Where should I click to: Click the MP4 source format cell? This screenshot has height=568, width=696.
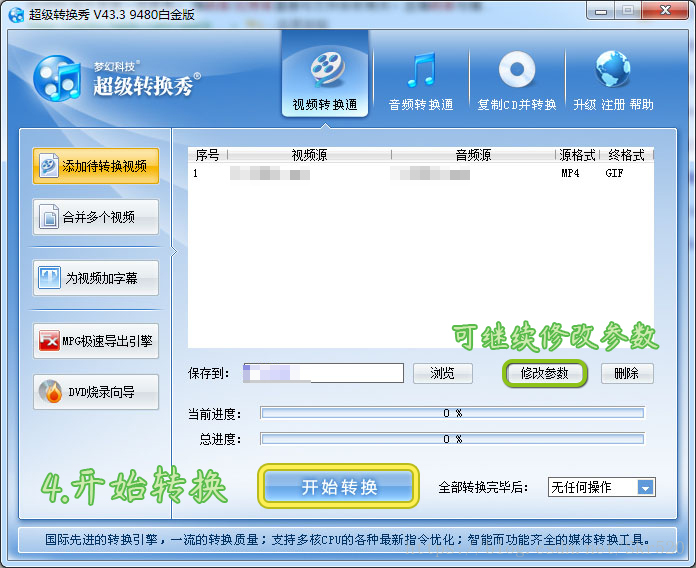pos(570,173)
